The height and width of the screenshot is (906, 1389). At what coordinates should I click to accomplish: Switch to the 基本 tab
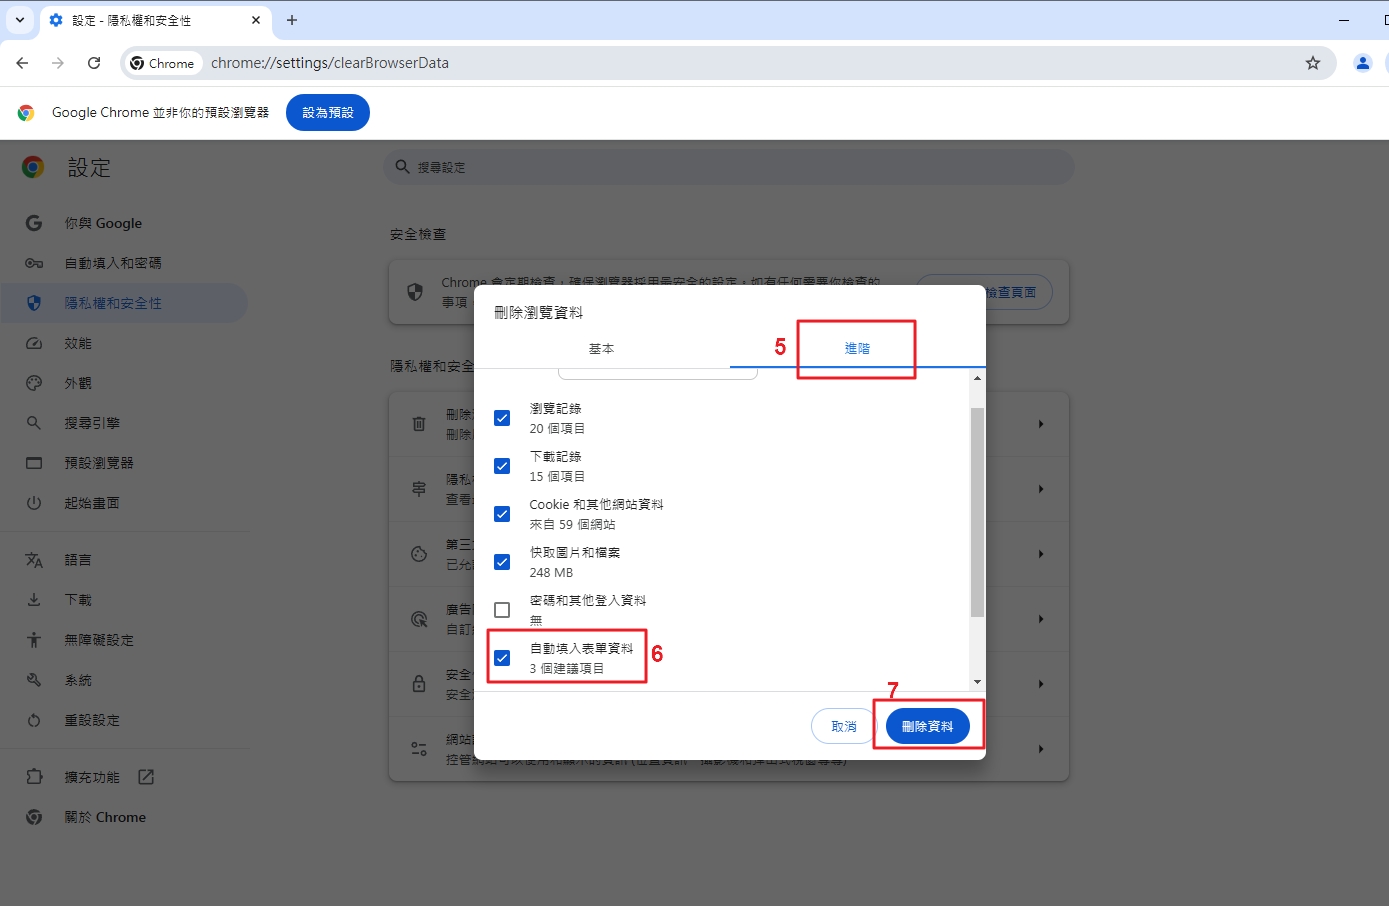click(601, 349)
